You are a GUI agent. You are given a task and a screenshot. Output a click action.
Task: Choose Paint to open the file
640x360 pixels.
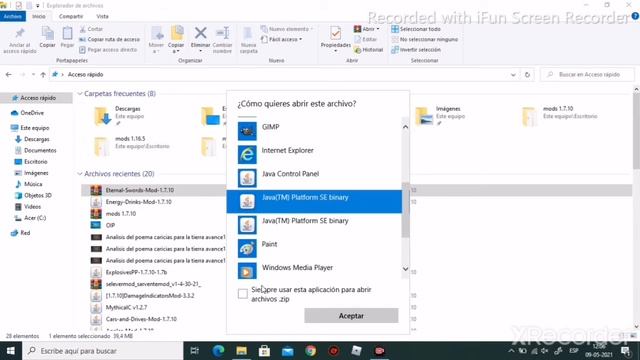tap(314, 248)
